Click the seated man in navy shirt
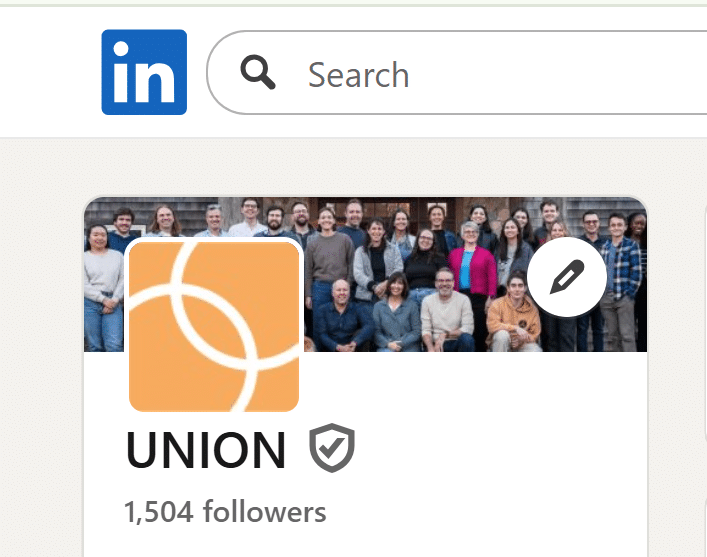This screenshot has height=557, width=707. (343, 318)
